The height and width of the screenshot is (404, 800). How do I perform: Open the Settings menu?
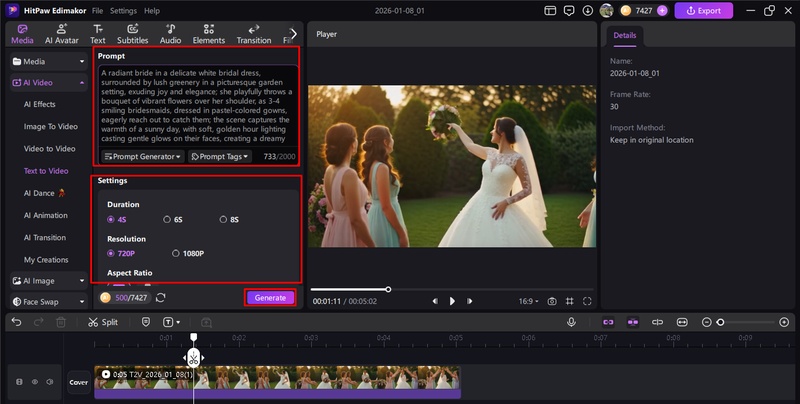[123, 10]
